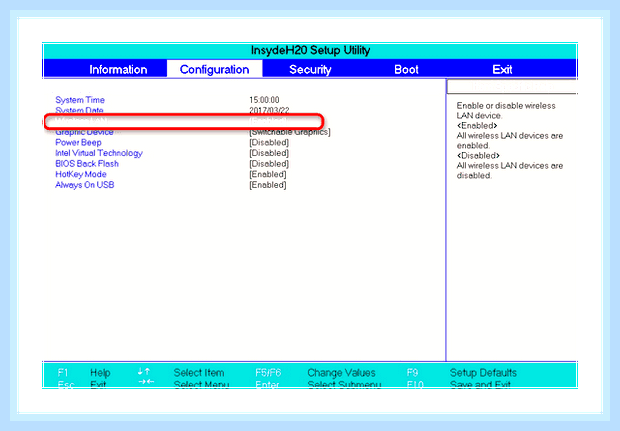620x431 pixels.
Task: Go to the Boot tab
Action: [x=406, y=70]
